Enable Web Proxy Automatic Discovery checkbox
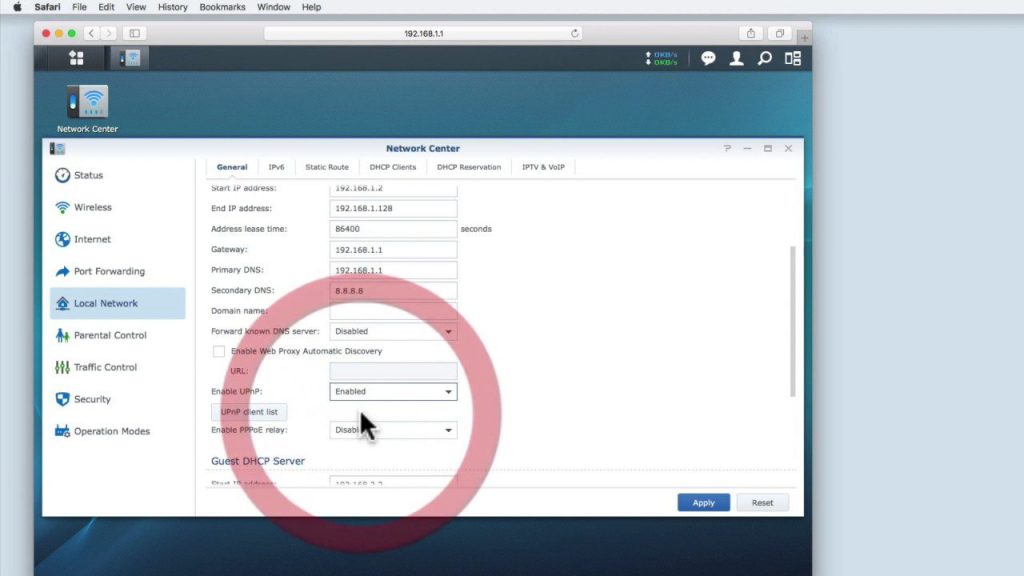 tap(219, 351)
